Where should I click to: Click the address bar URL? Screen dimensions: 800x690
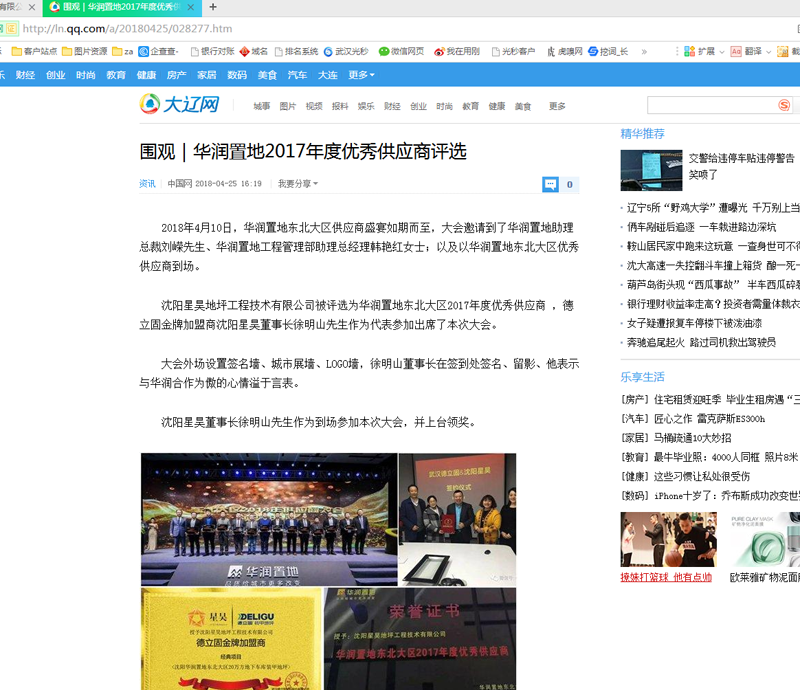(x=127, y=29)
